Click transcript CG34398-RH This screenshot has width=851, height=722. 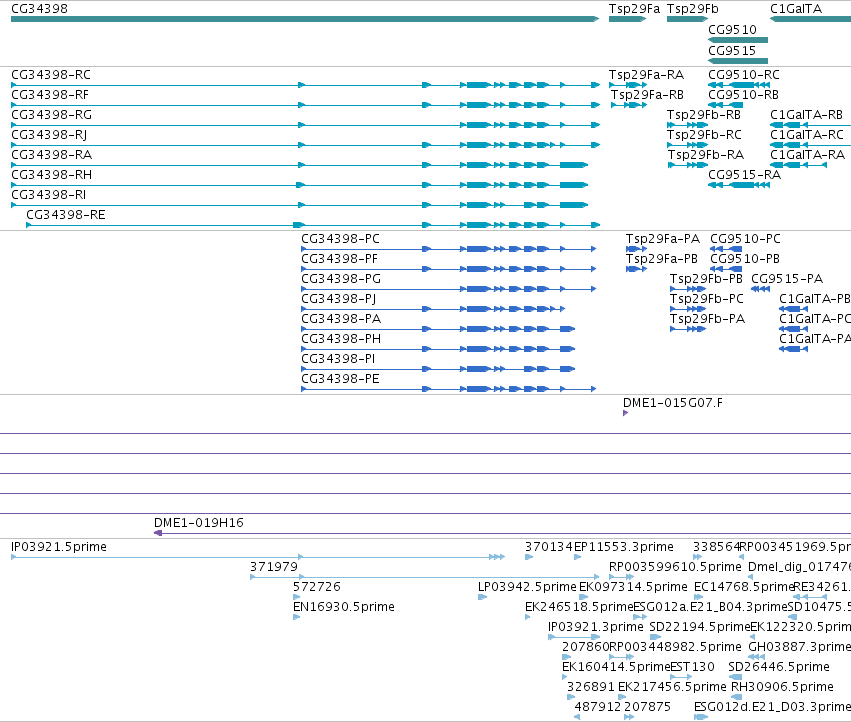(300, 185)
